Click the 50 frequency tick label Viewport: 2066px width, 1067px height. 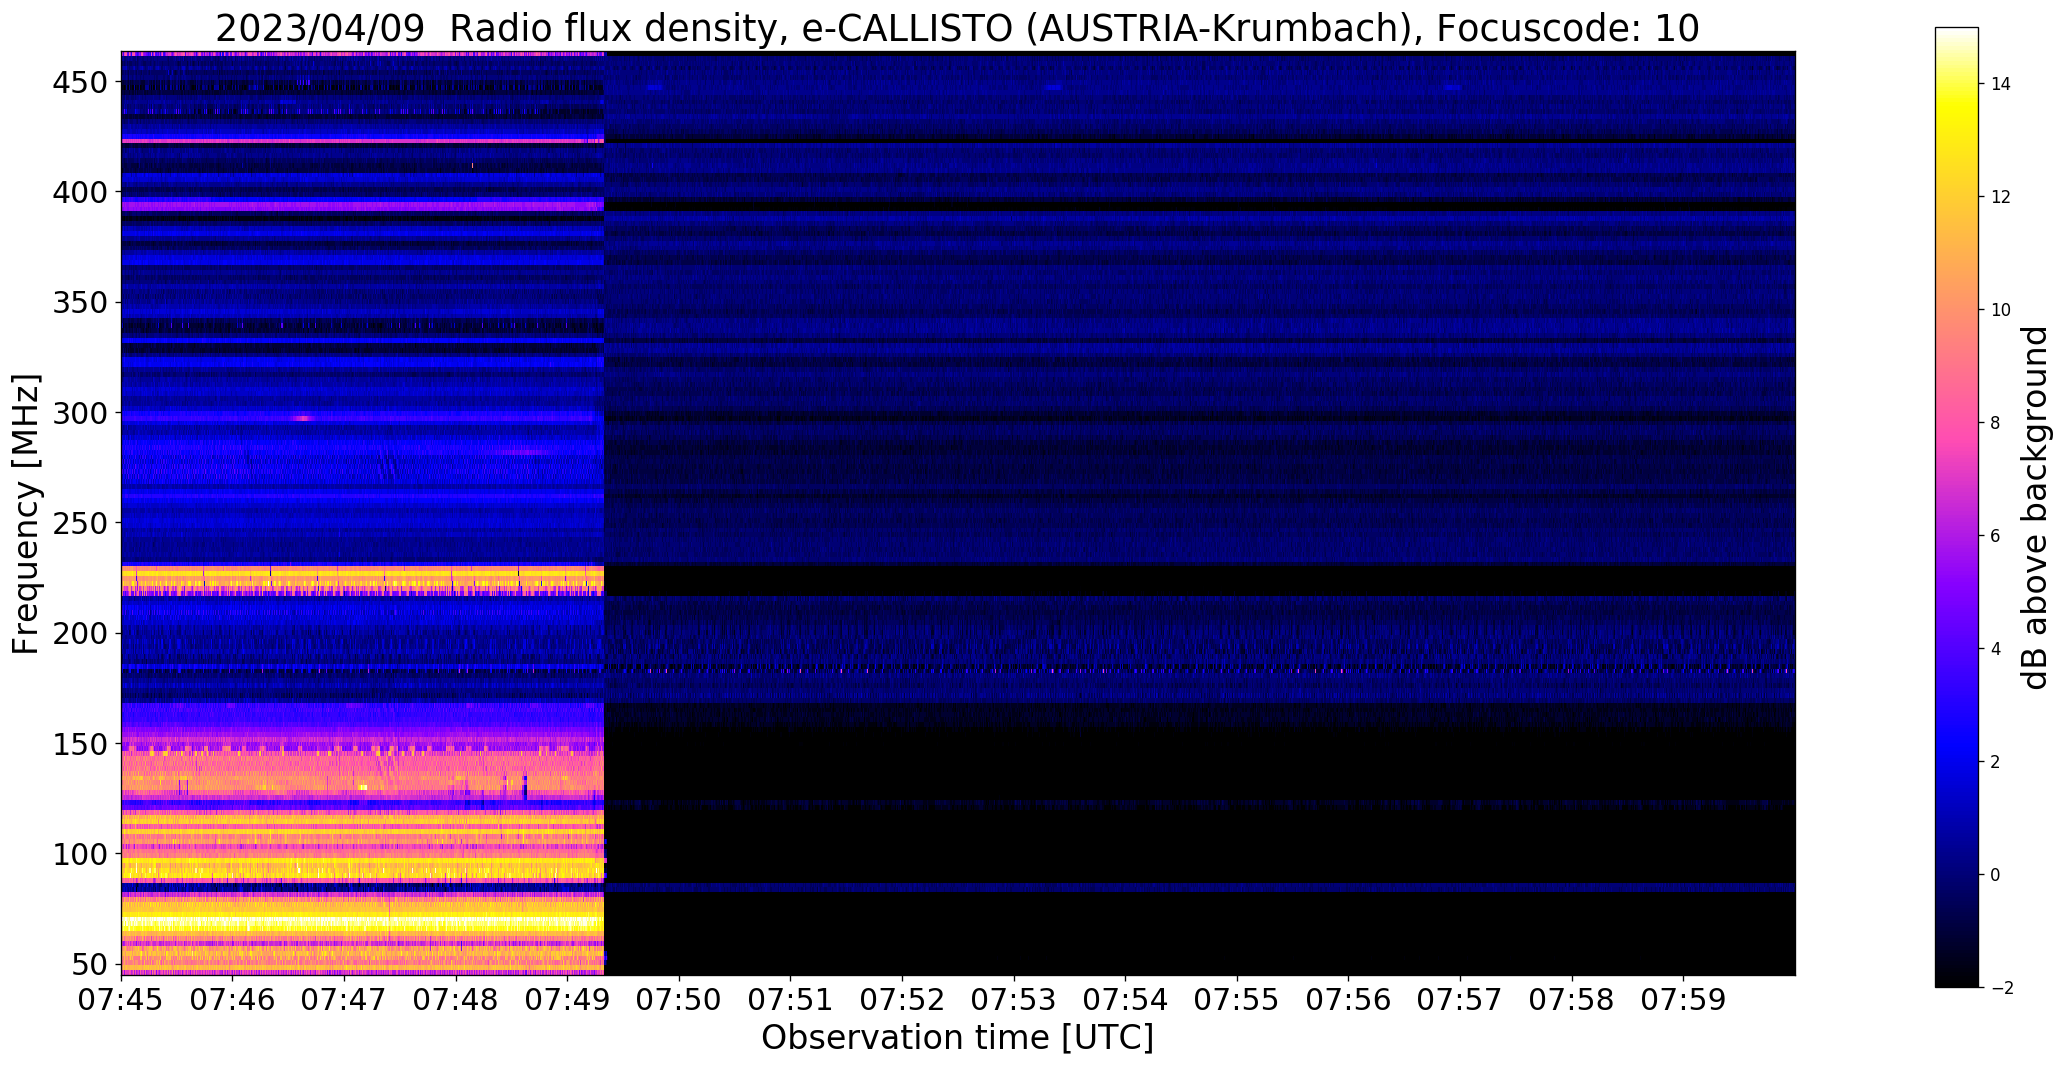coord(89,965)
